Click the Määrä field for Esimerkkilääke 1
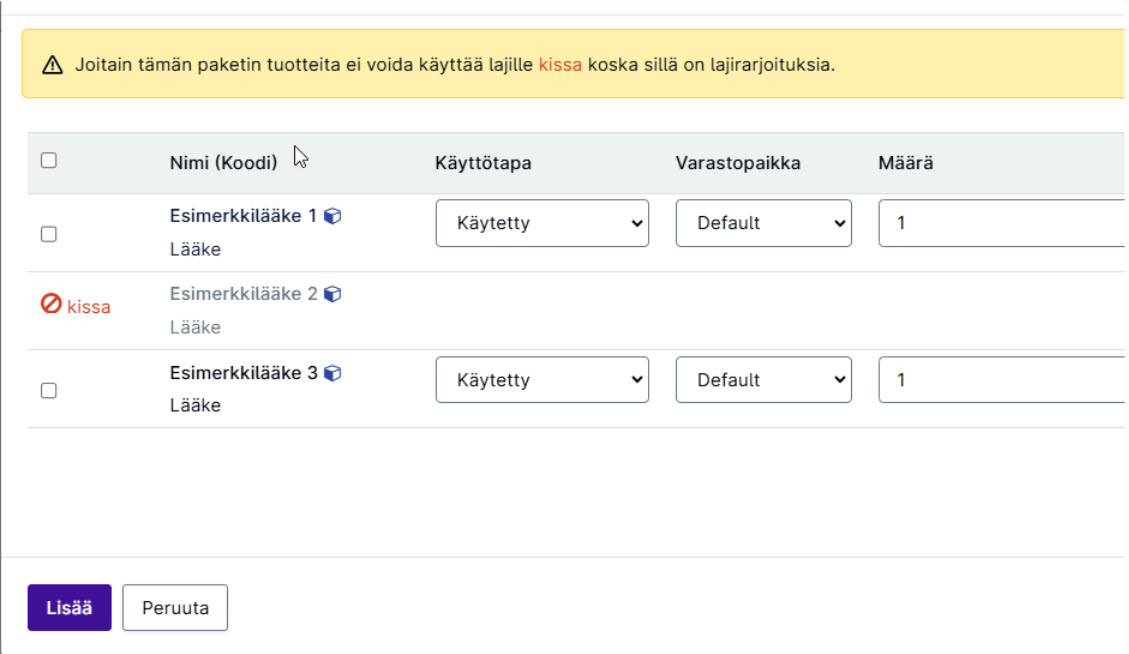1129x654 pixels. (x=1003, y=223)
